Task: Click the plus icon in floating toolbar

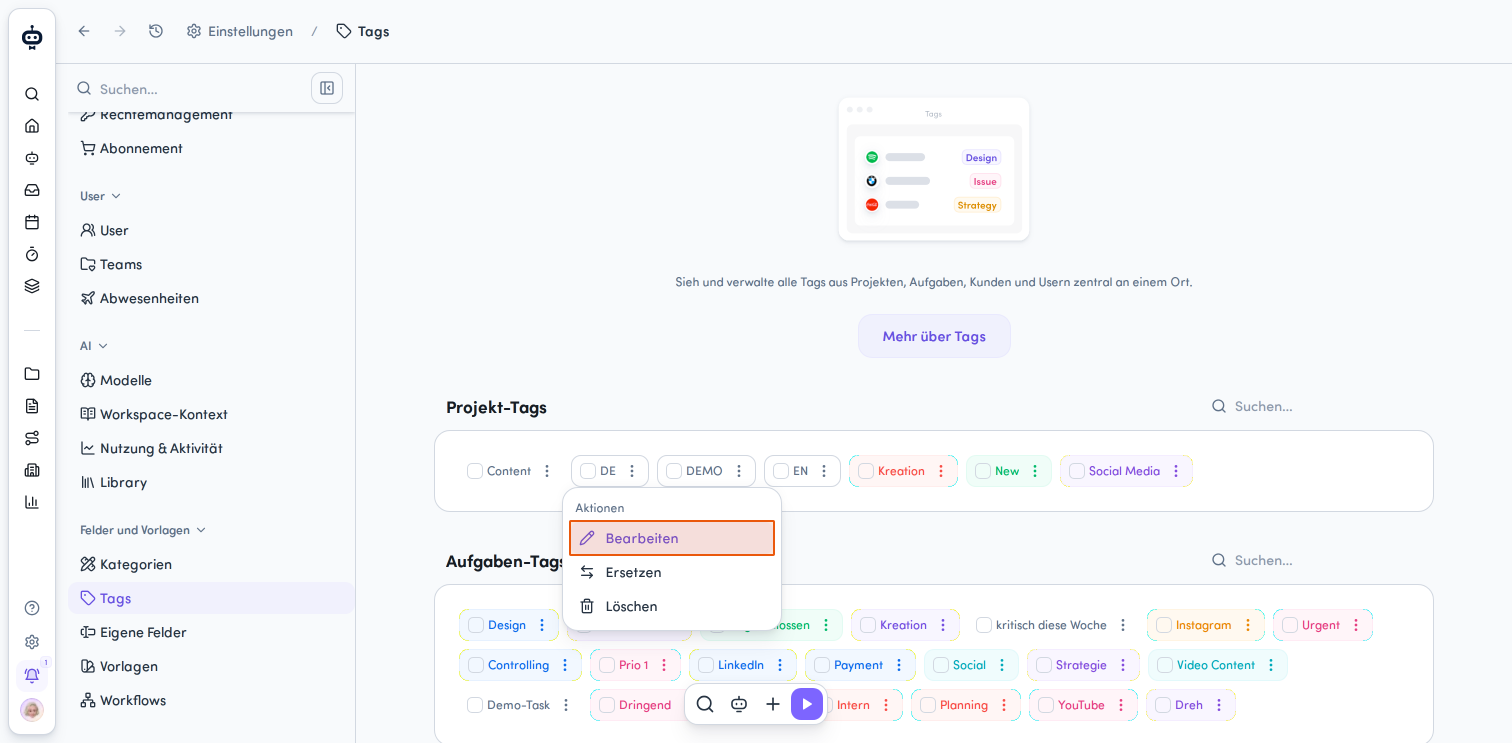Action: point(773,704)
